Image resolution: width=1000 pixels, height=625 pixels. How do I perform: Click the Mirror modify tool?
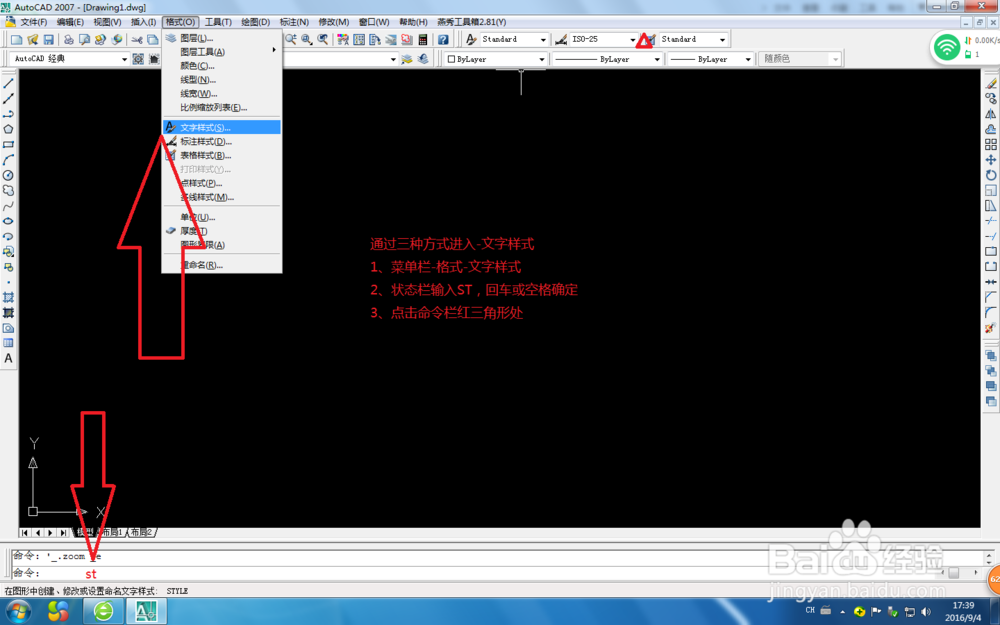(x=990, y=114)
